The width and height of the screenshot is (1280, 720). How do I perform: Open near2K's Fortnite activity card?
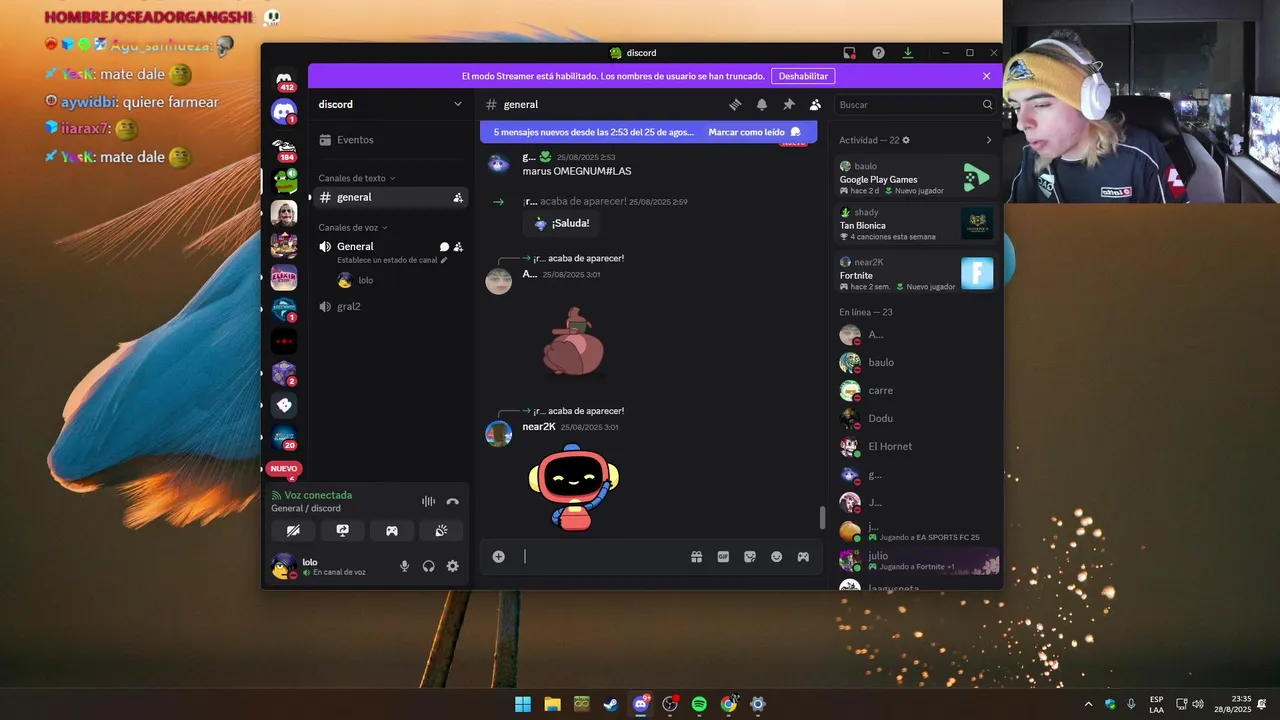pyautogui.click(x=917, y=274)
